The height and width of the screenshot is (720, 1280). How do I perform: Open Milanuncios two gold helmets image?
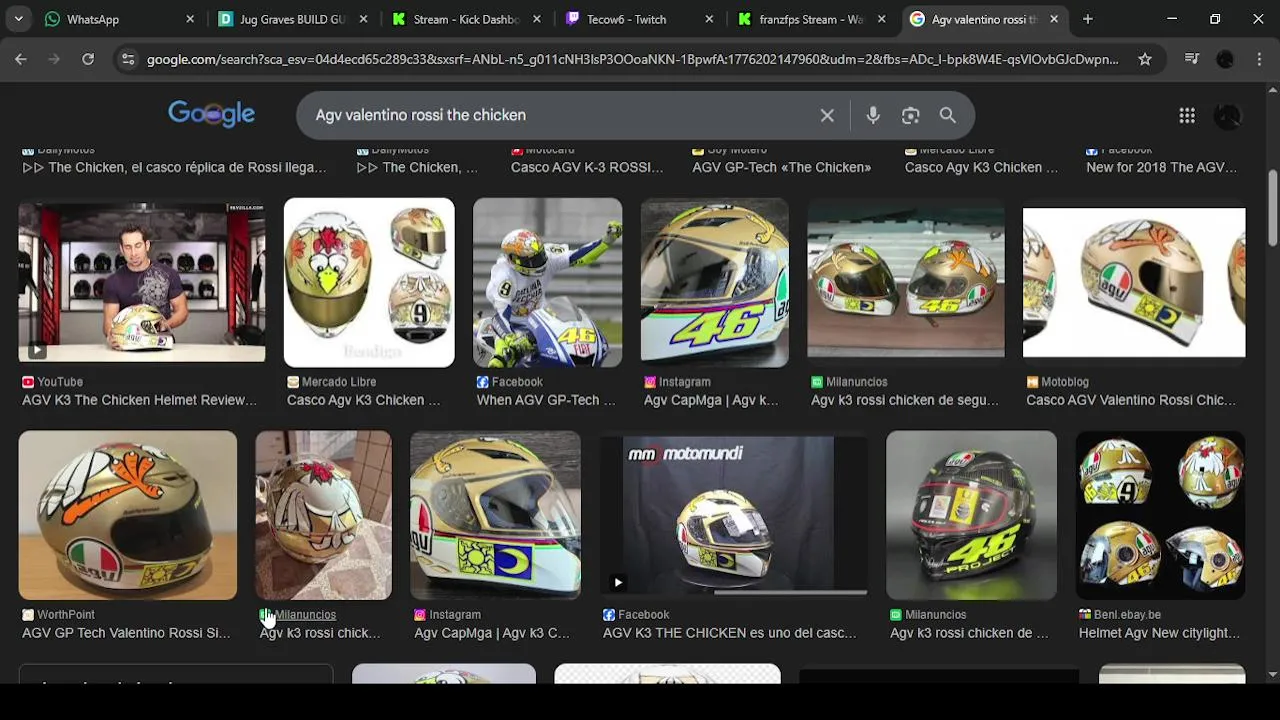coord(906,283)
